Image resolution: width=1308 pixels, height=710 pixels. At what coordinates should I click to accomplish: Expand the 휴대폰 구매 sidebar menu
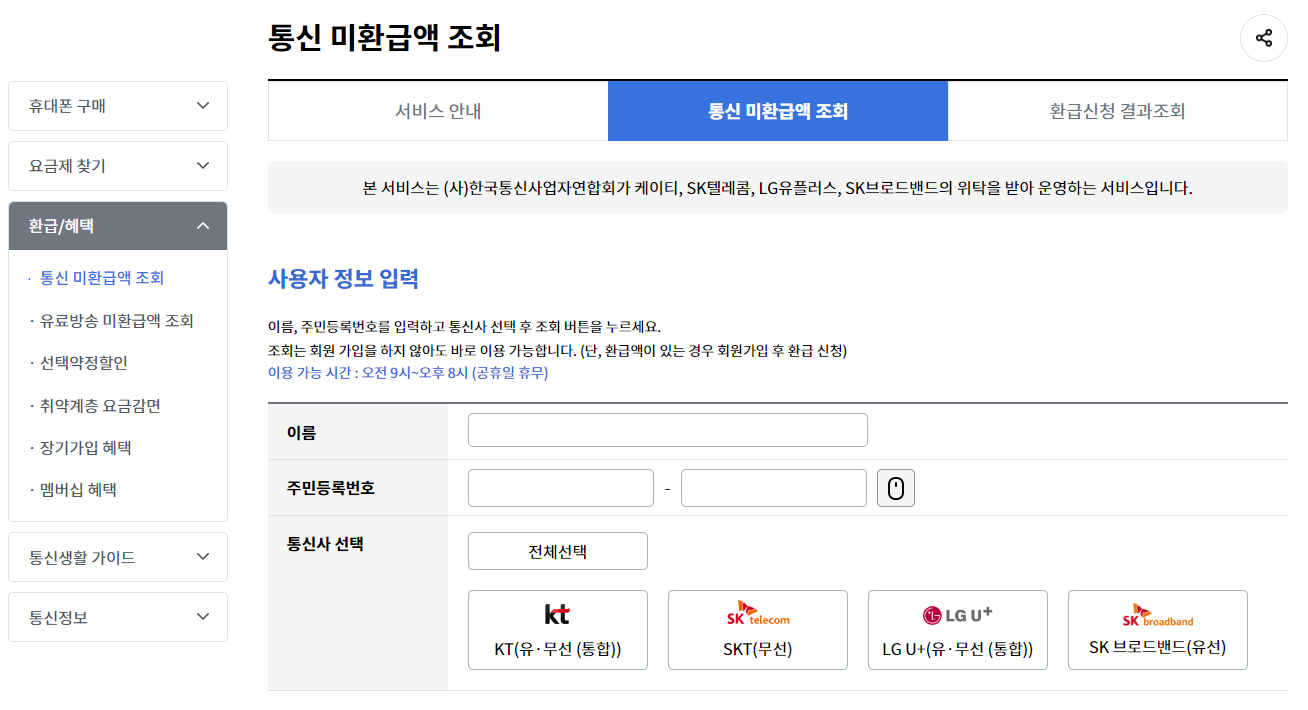pyautogui.click(x=117, y=105)
